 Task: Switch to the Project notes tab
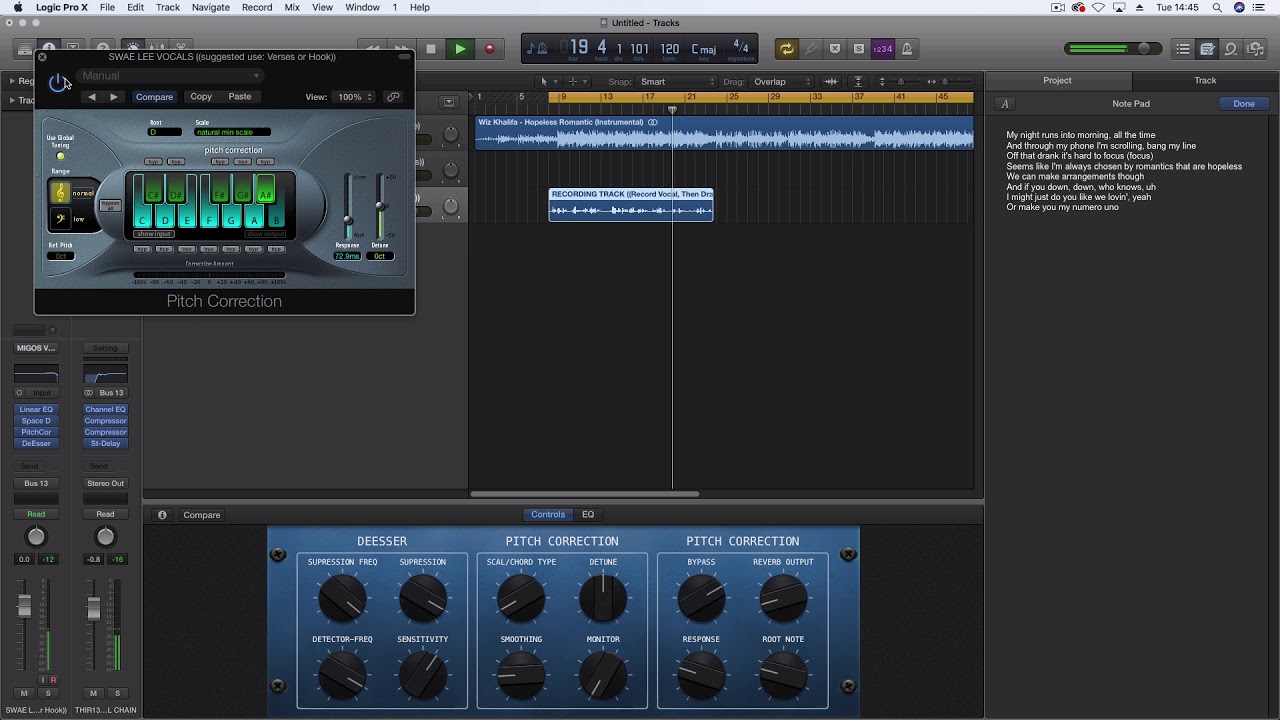pos(1057,80)
